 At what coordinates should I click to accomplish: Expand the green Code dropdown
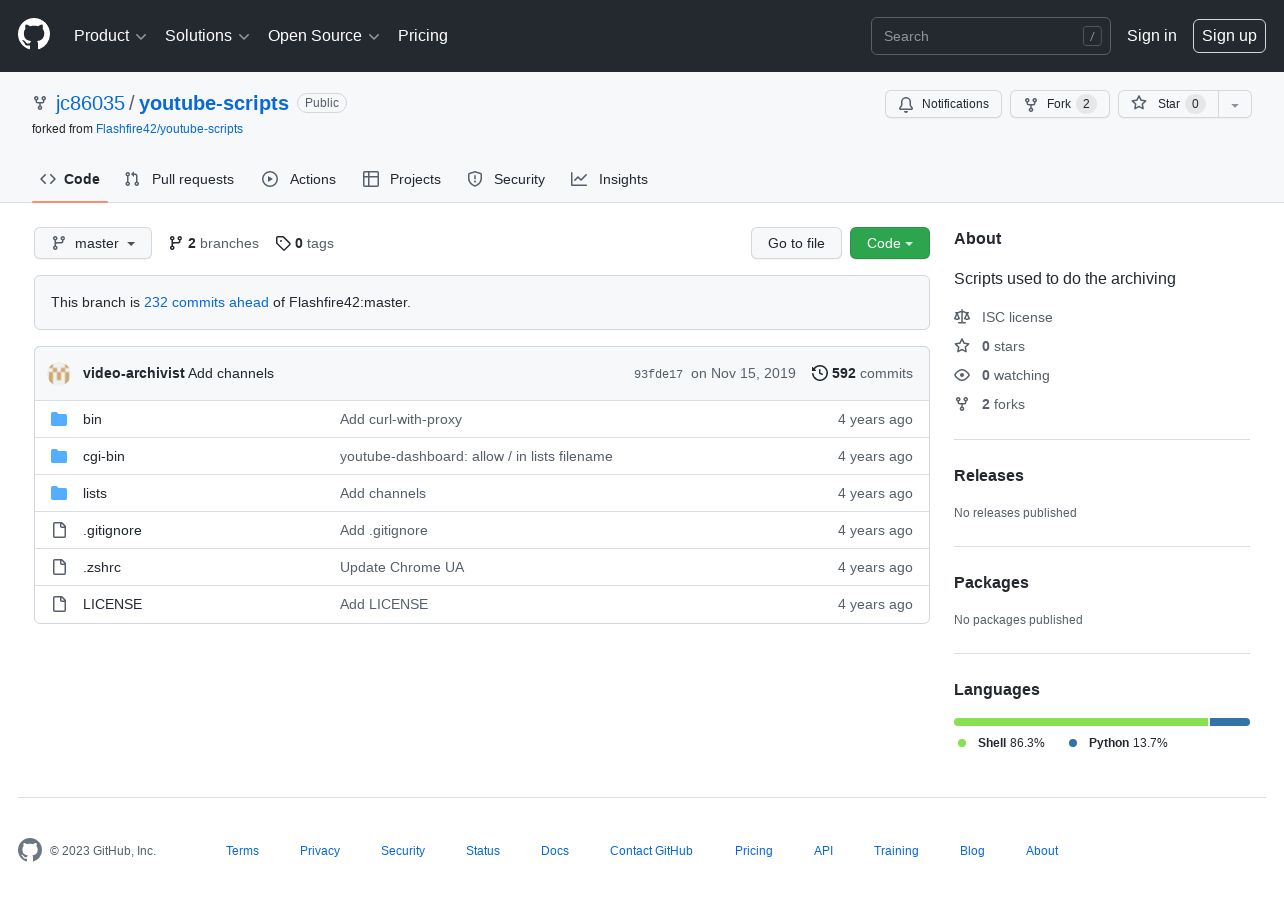point(890,243)
